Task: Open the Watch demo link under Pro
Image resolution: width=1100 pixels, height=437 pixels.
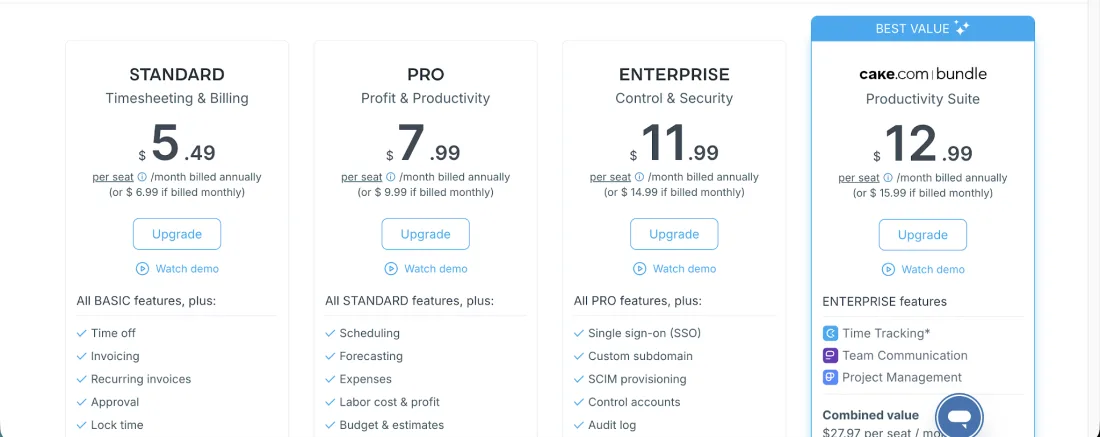Action: click(x=426, y=268)
